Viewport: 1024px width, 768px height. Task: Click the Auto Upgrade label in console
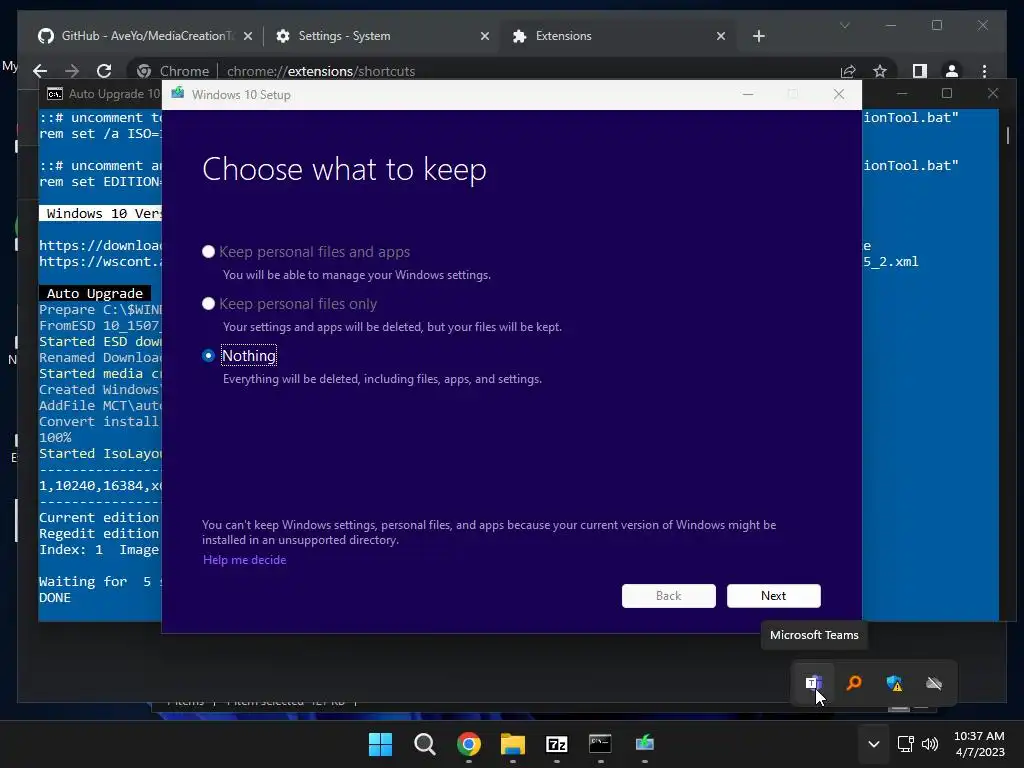click(95, 294)
